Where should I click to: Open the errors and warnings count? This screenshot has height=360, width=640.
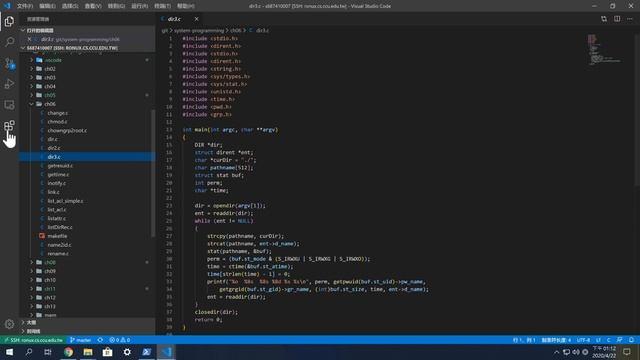(x=120, y=340)
